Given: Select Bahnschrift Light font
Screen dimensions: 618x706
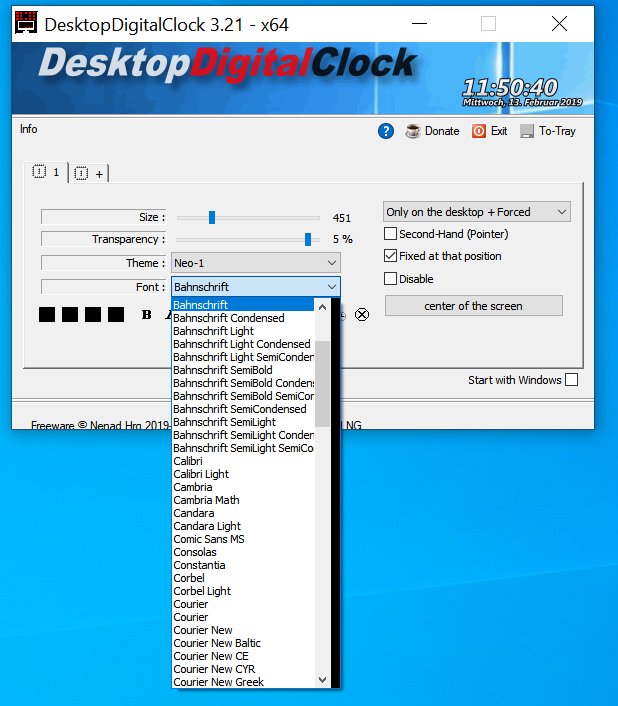Looking at the screenshot, I should 244,331.
